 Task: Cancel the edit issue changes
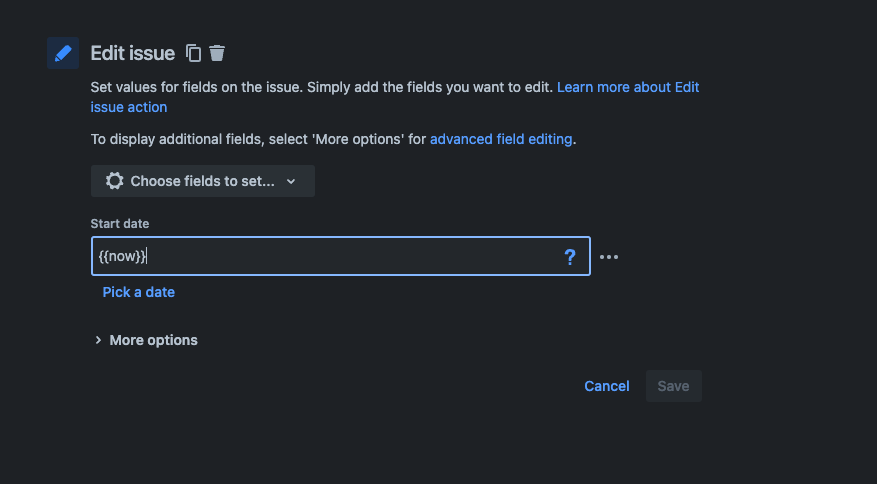pyautogui.click(x=607, y=386)
